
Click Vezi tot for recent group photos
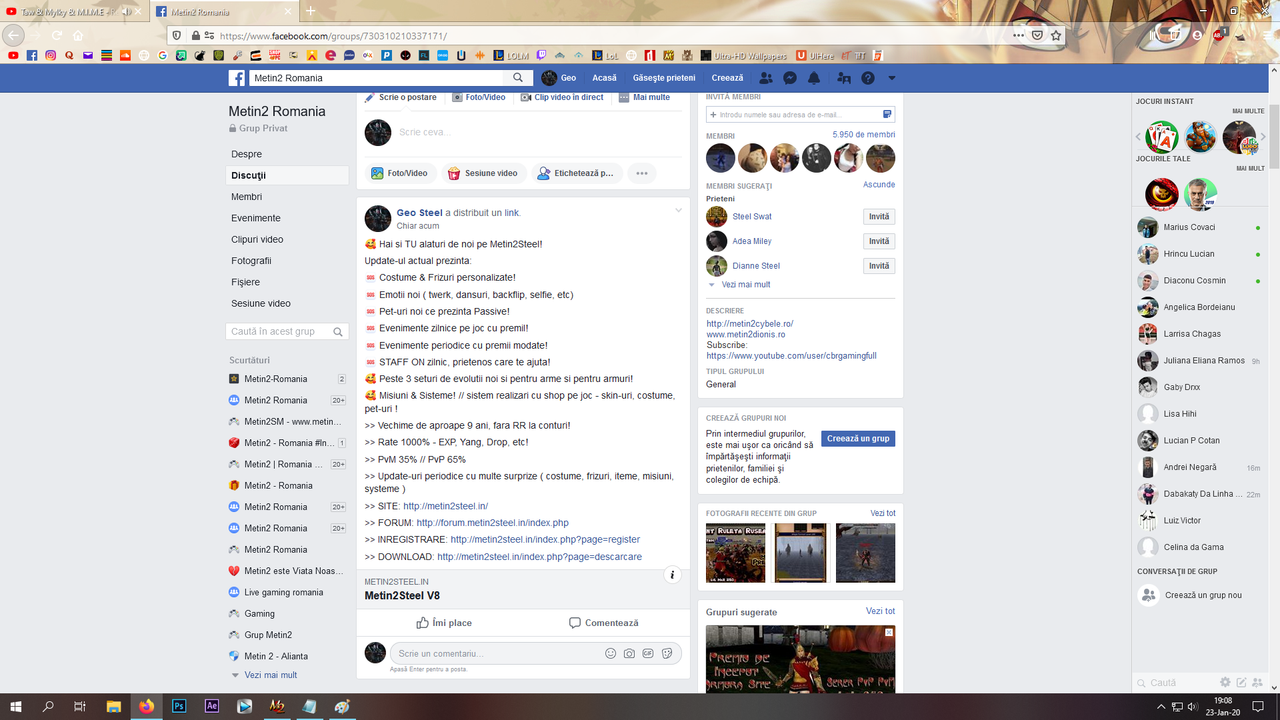[883, 513]
